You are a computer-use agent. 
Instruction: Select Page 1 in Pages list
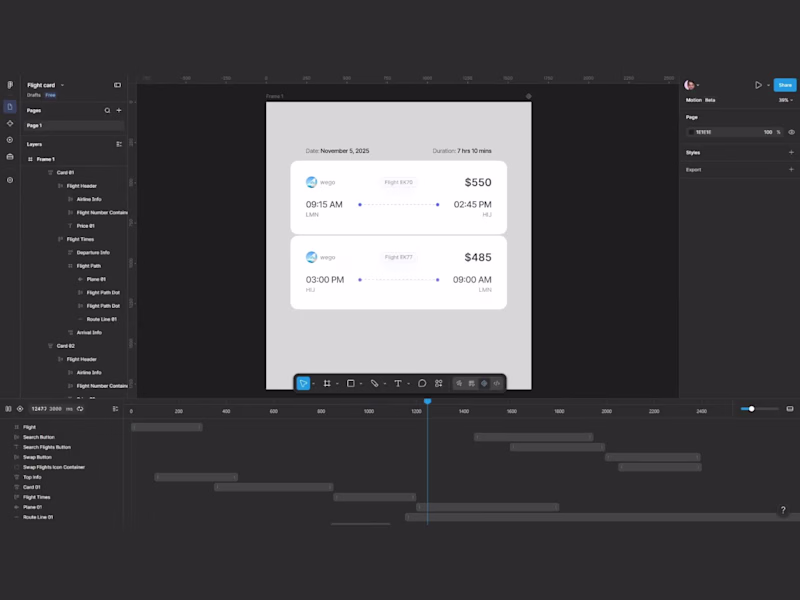click(x=73, y=126)
